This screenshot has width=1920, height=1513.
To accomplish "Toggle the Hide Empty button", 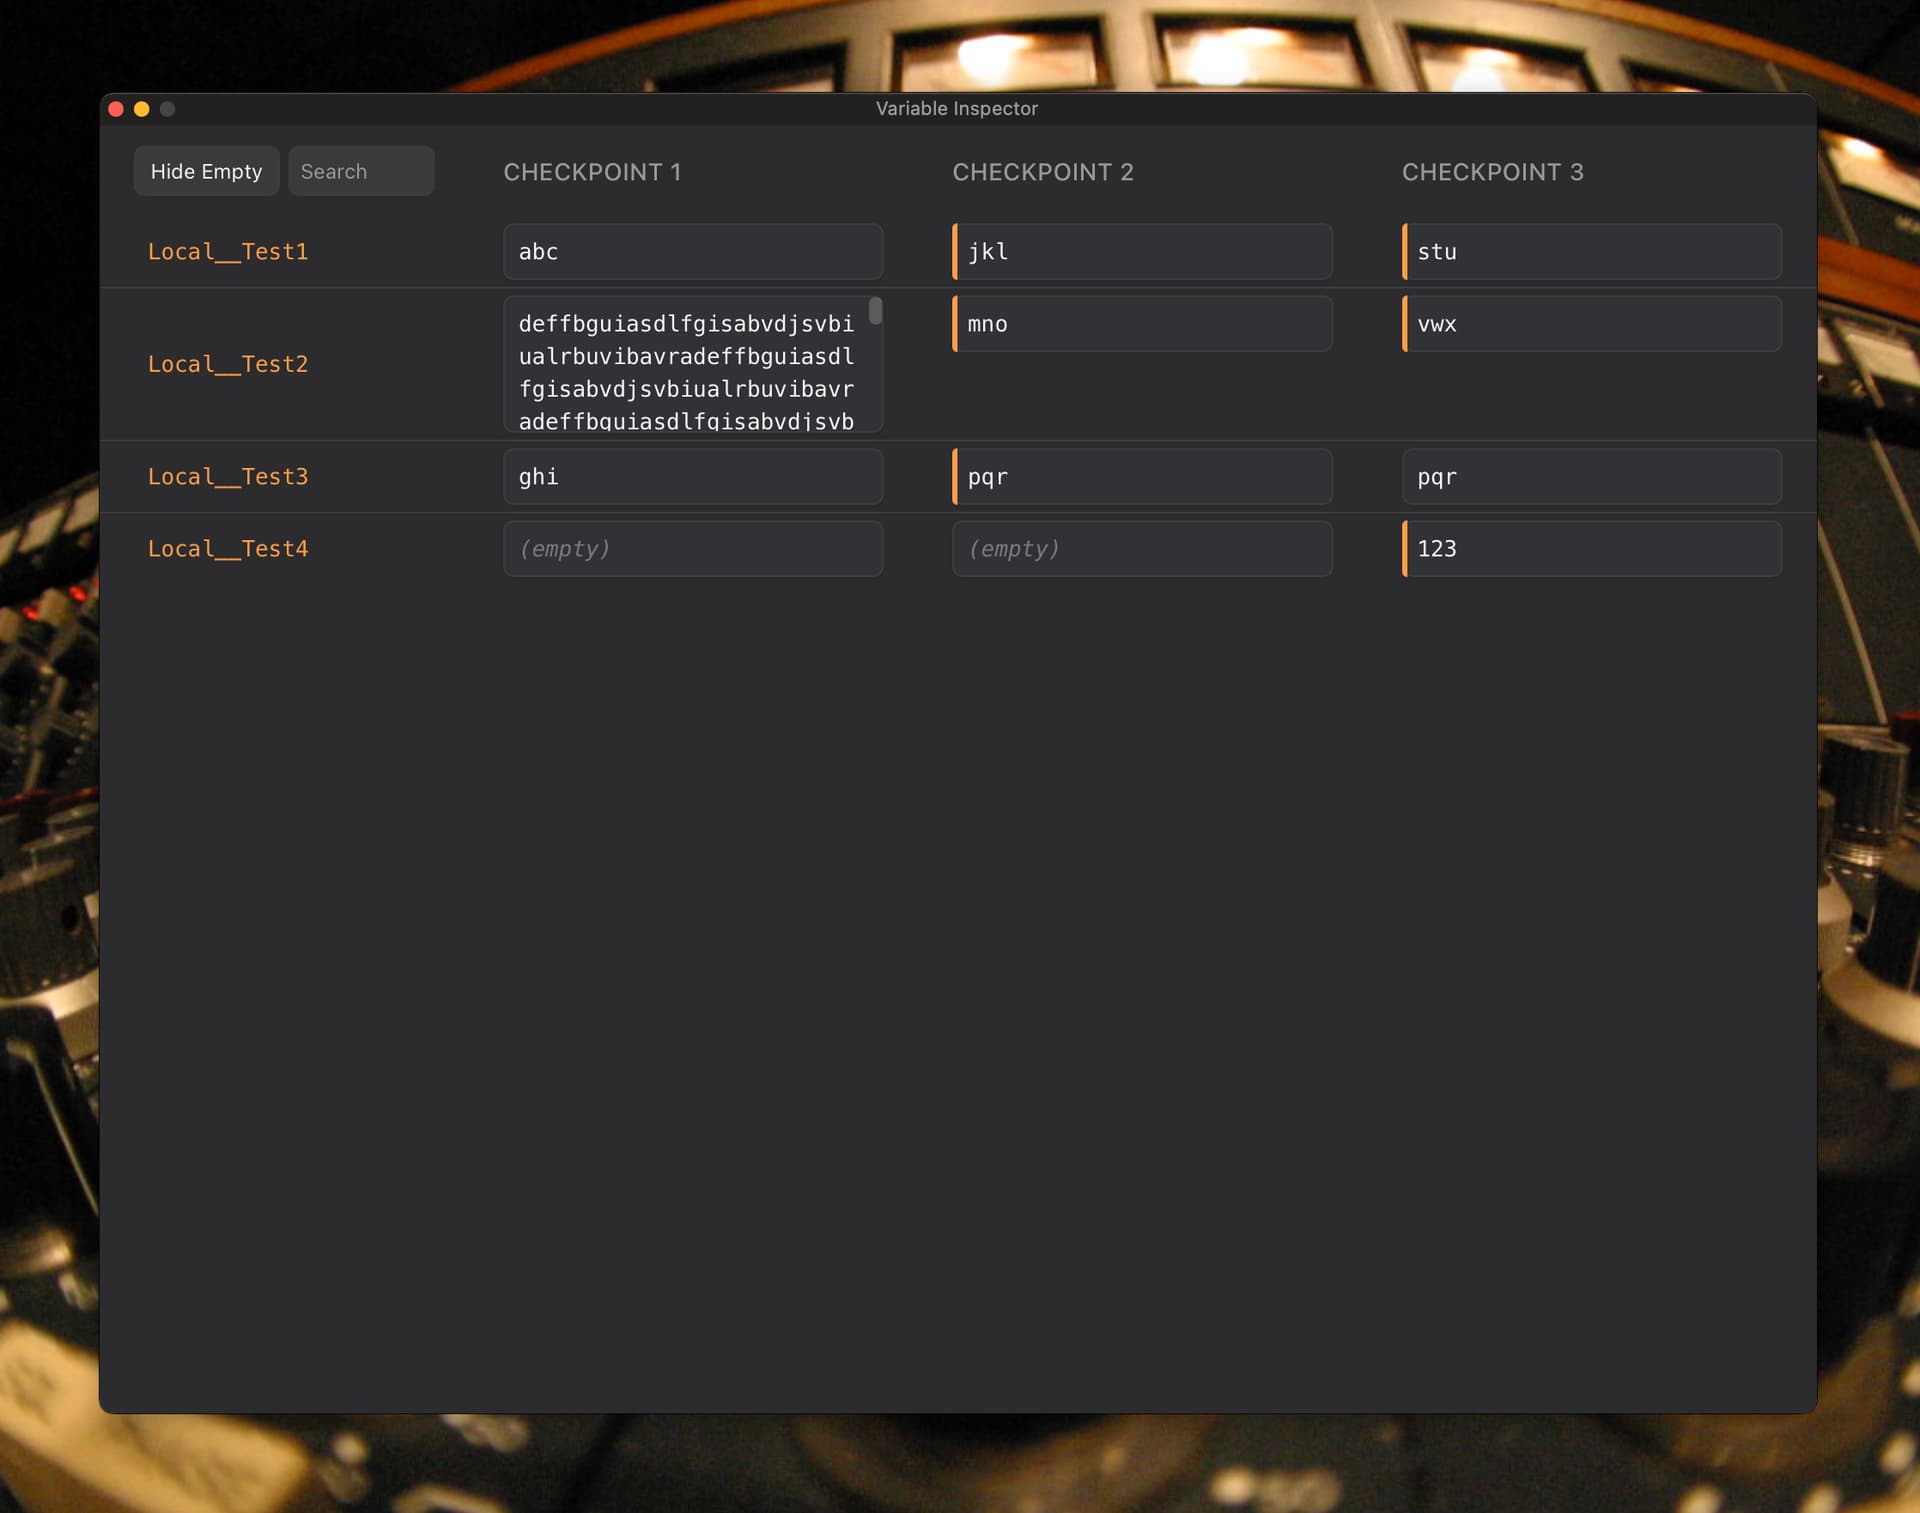I will [206, 171].
